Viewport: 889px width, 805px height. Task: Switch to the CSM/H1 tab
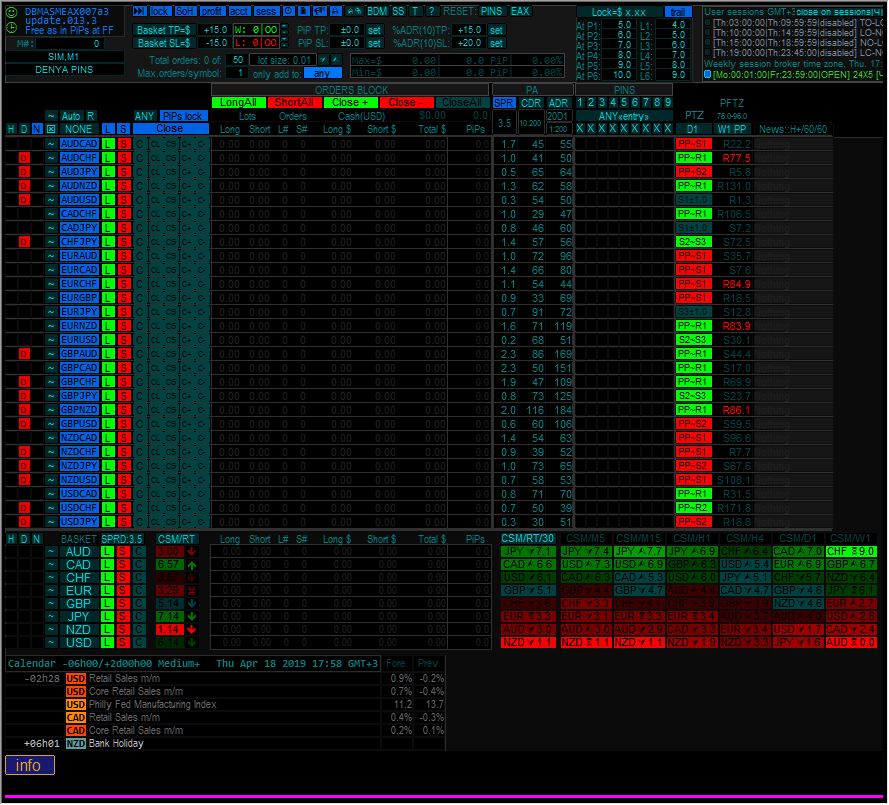692,539
